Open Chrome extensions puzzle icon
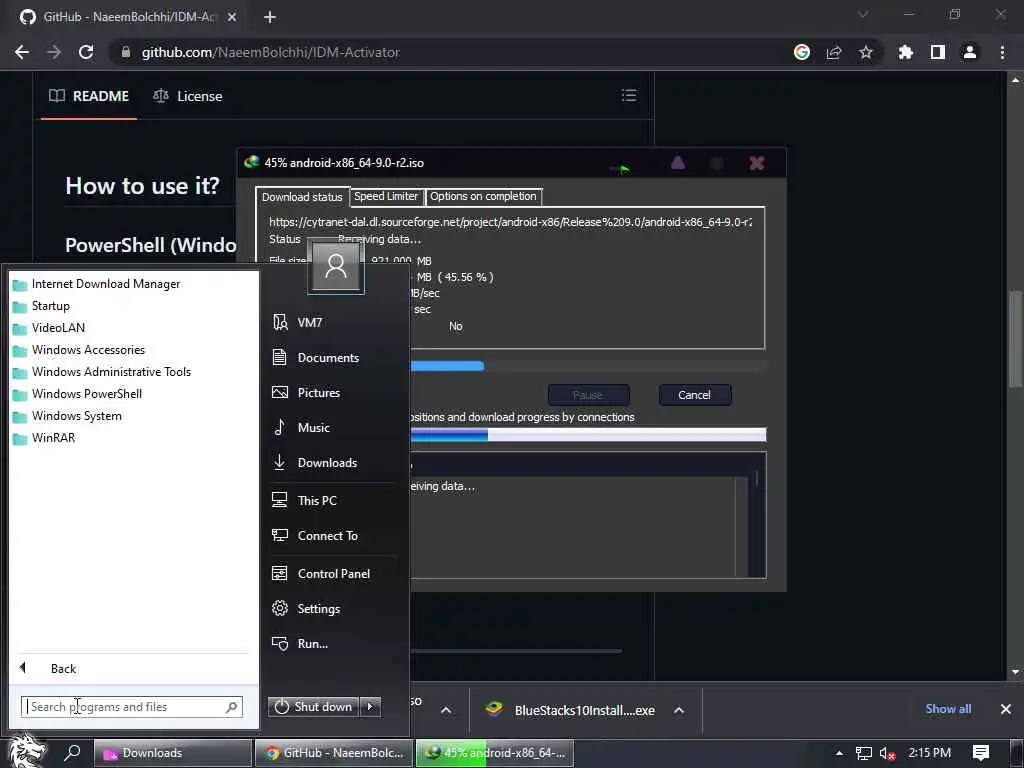The image size is (1024, 768). [906, 52]
